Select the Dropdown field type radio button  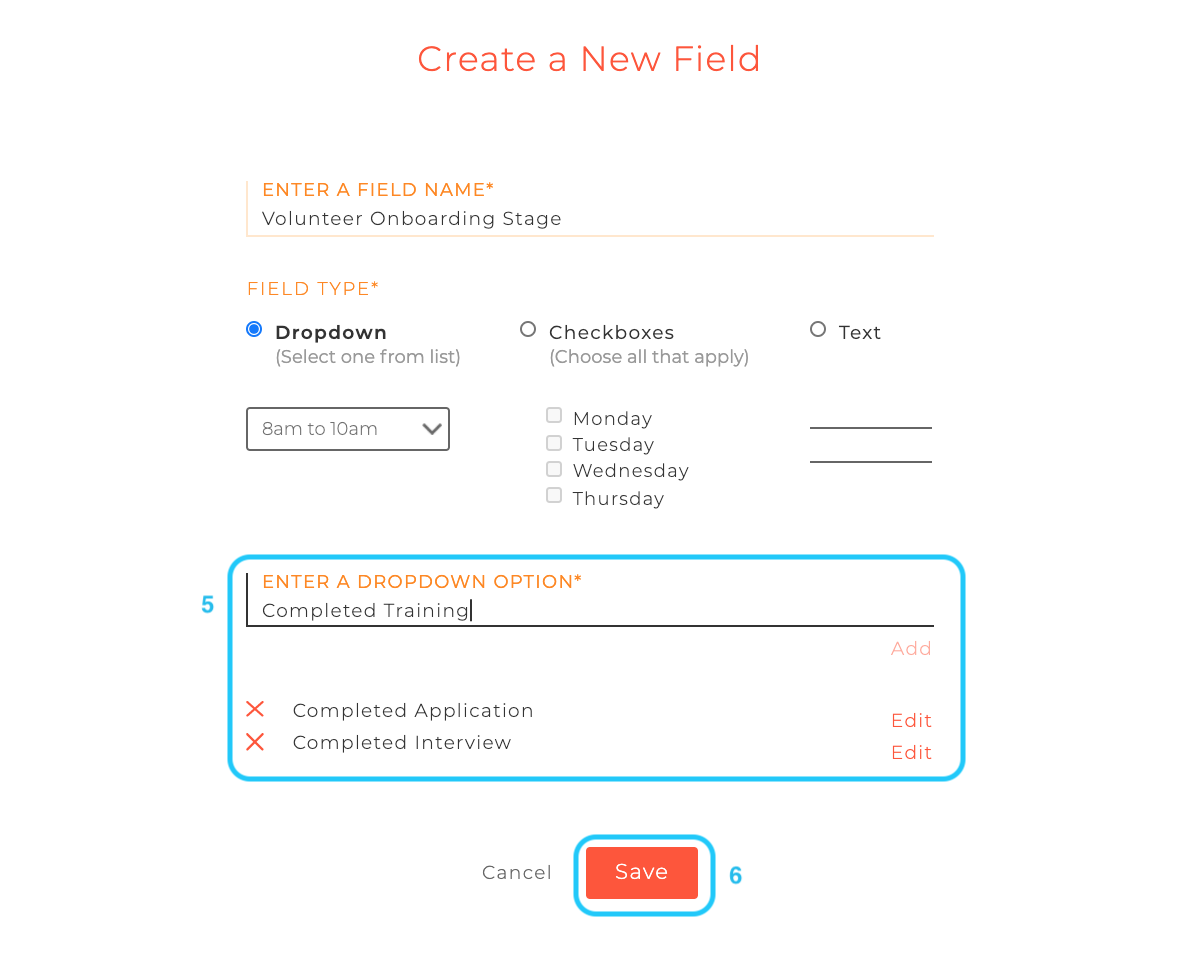[254, 329]
